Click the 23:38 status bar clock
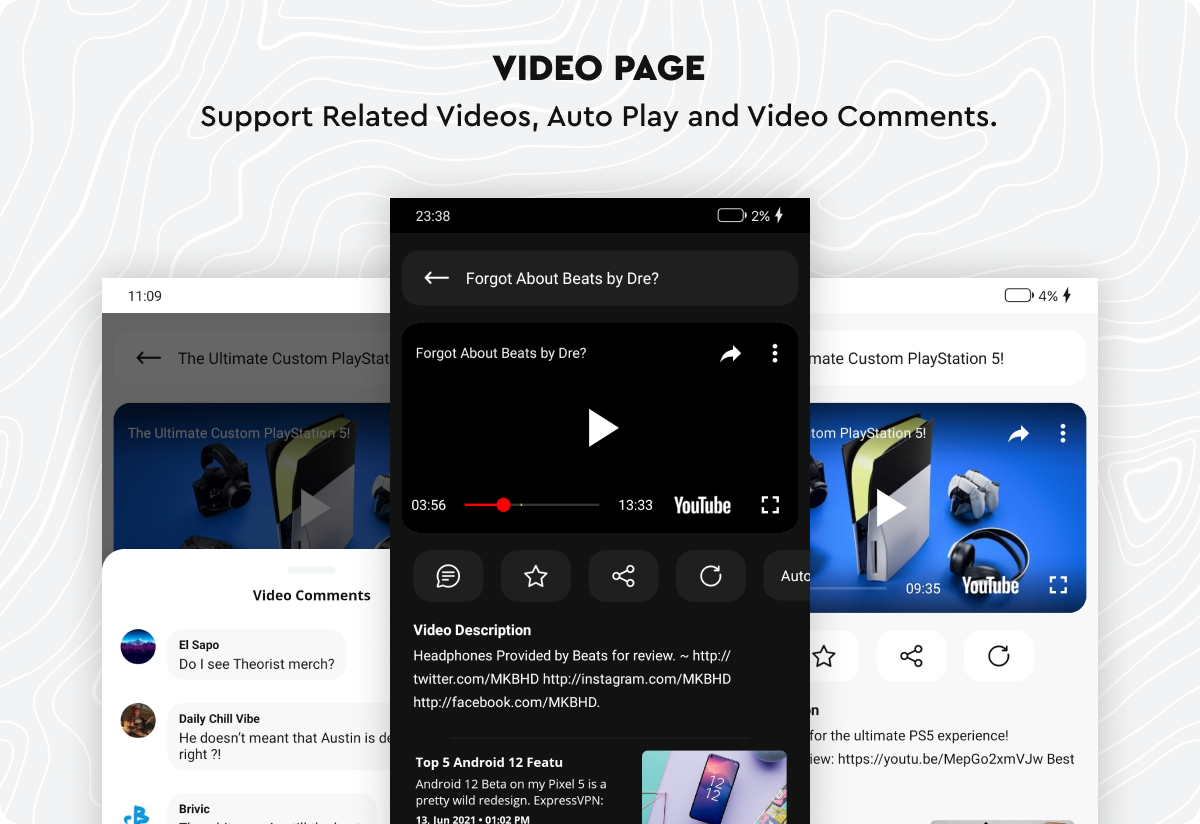The height and width of the screenshot is (824, 1200). click(x=433, y=216)
